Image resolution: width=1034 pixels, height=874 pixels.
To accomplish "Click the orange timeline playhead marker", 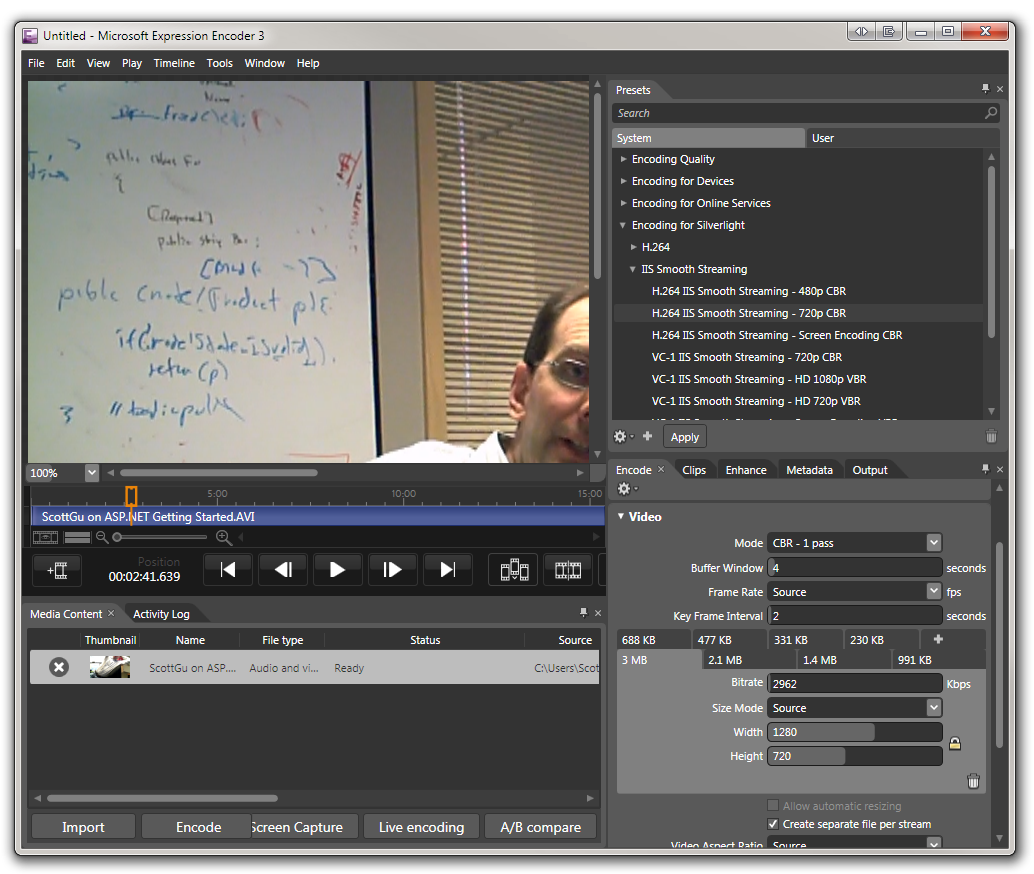I will 131,496.
